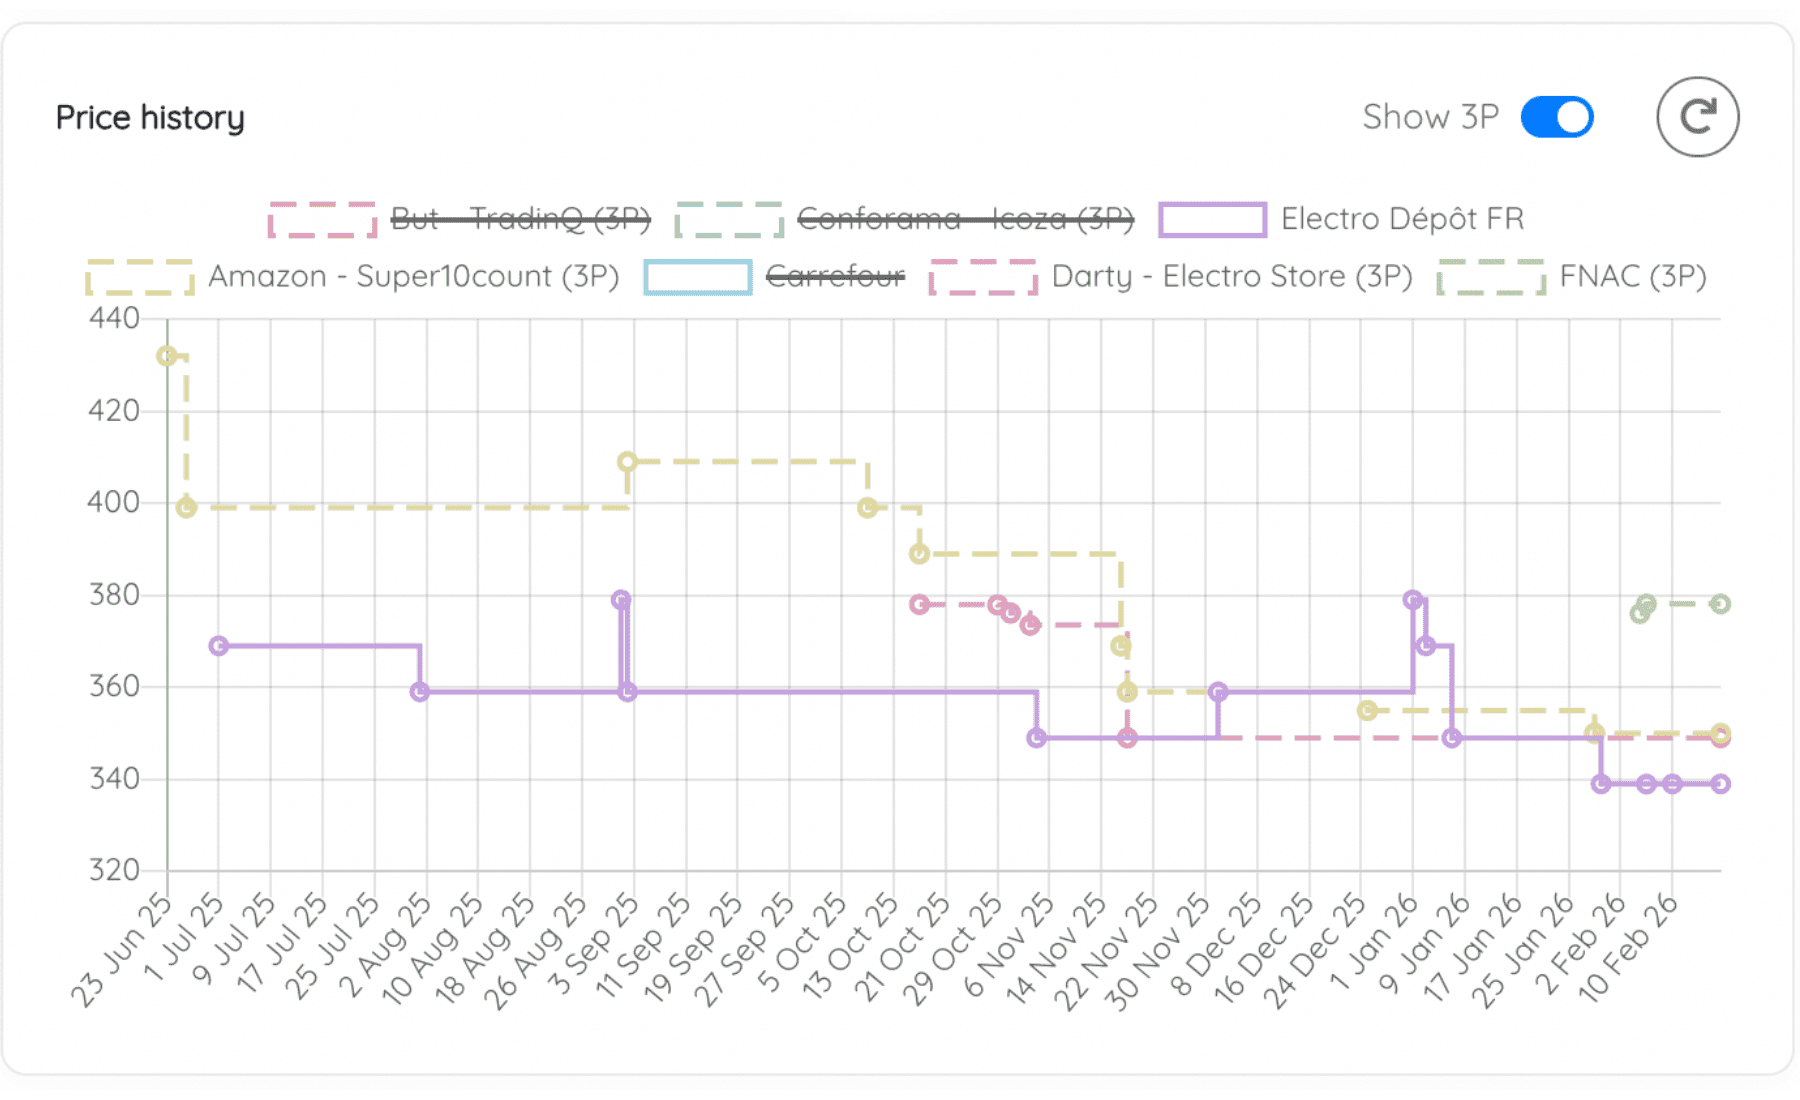1800x1100 pixels.
Task: Click the purple data point at 1 Jan 26
Action: click(x=1413, y=598)
